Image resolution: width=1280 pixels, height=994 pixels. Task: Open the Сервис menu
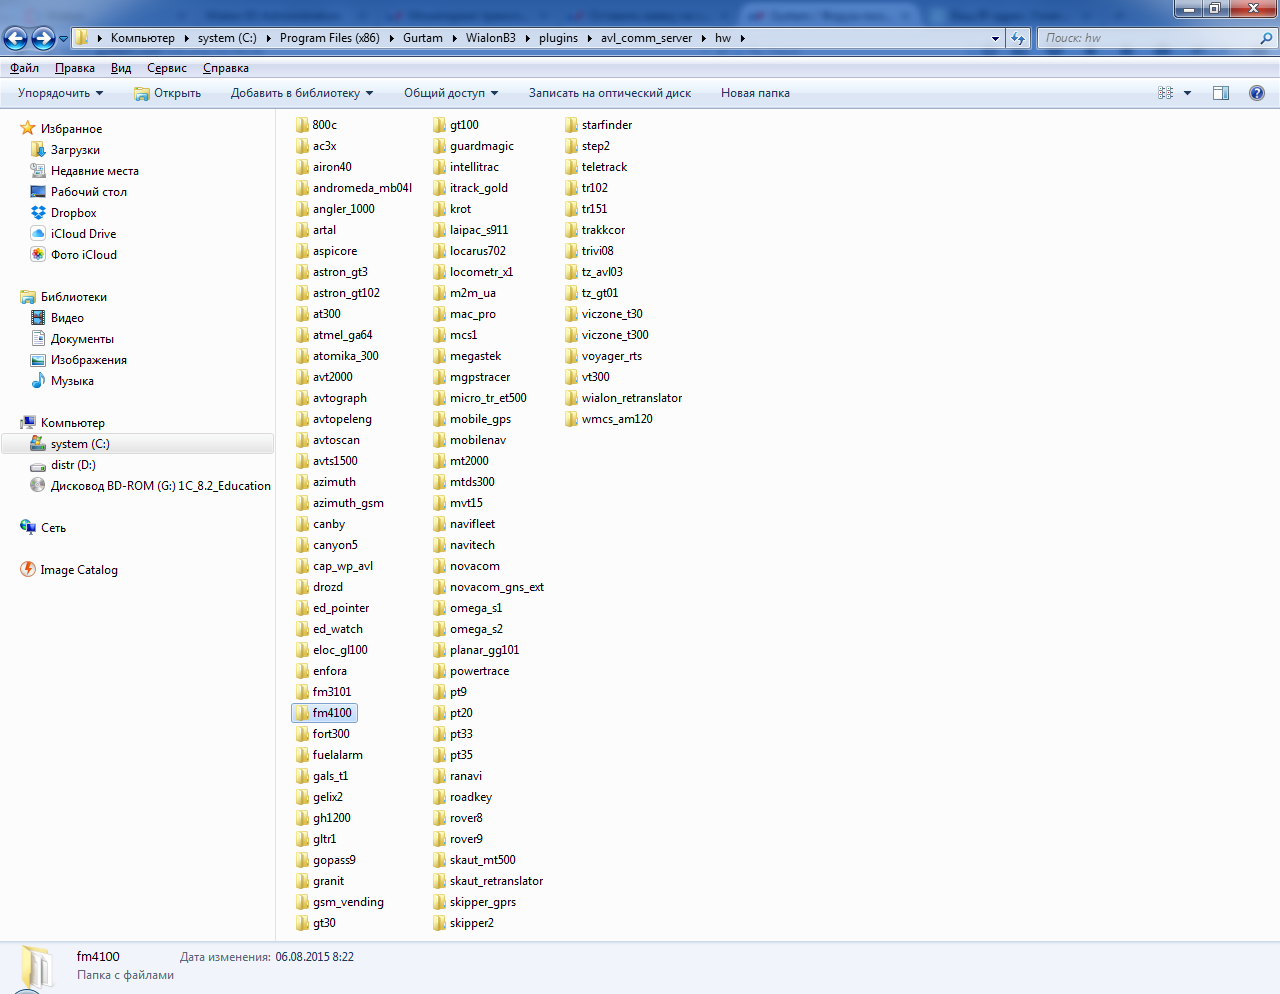(x=166, y=68)
